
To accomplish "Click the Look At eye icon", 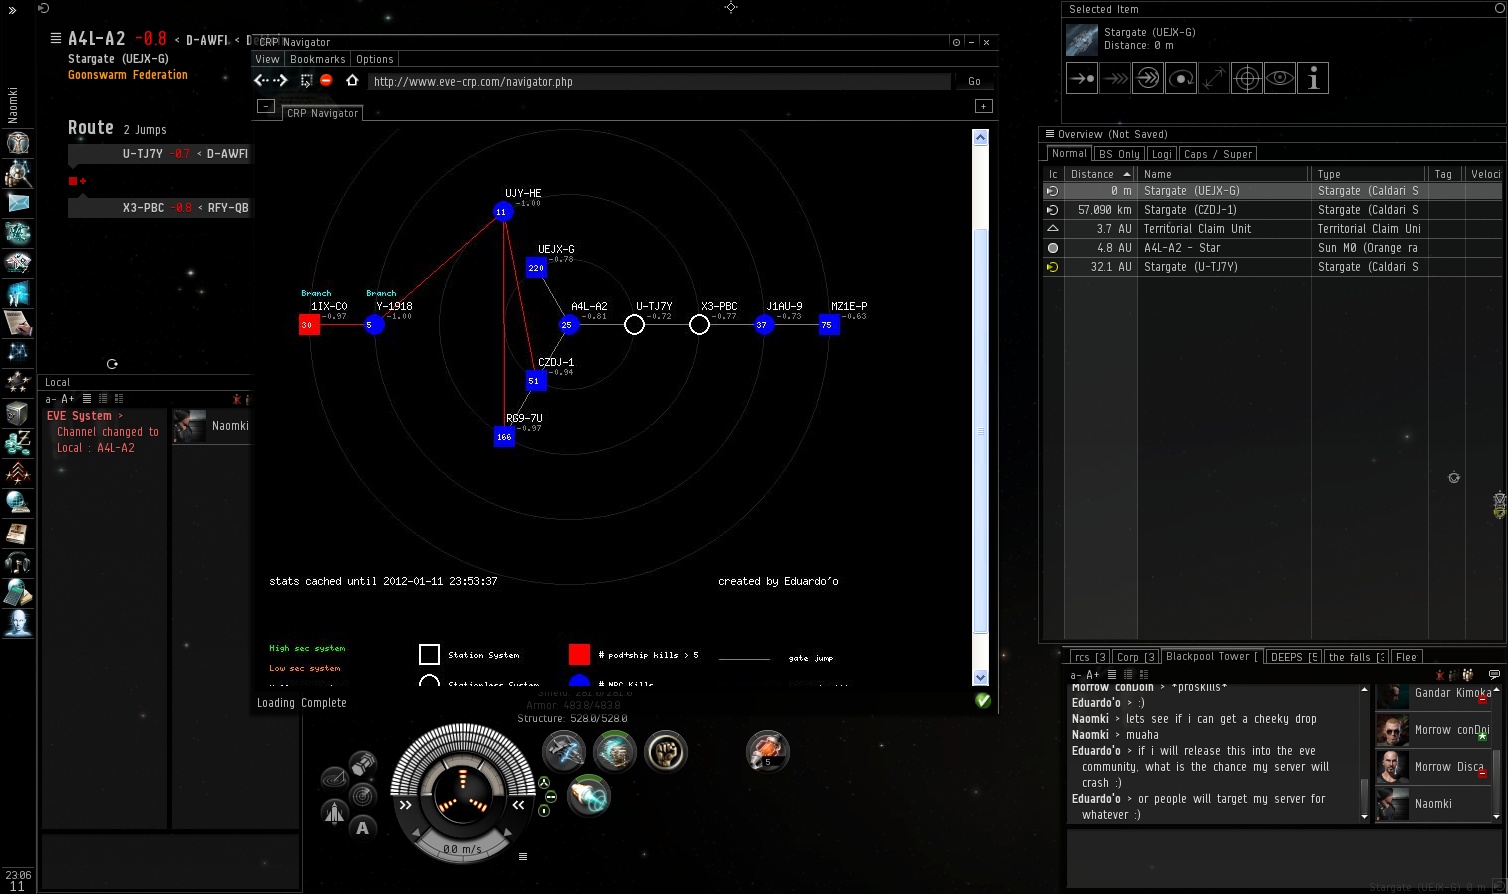I will [x=1280, y=78].
